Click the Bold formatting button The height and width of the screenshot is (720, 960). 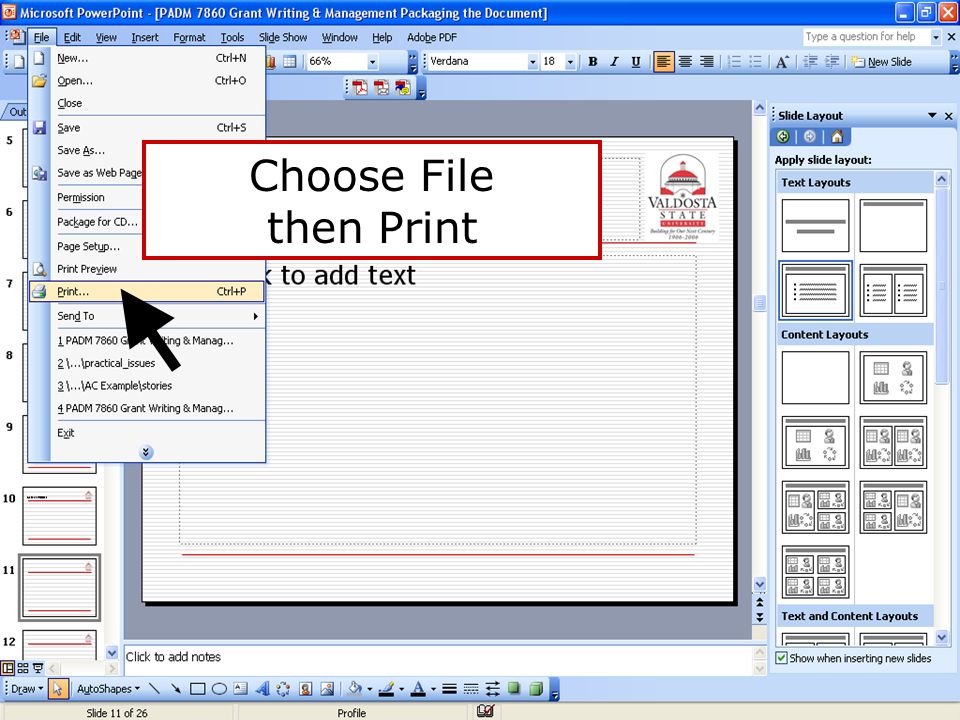click(x=593, y=62)
